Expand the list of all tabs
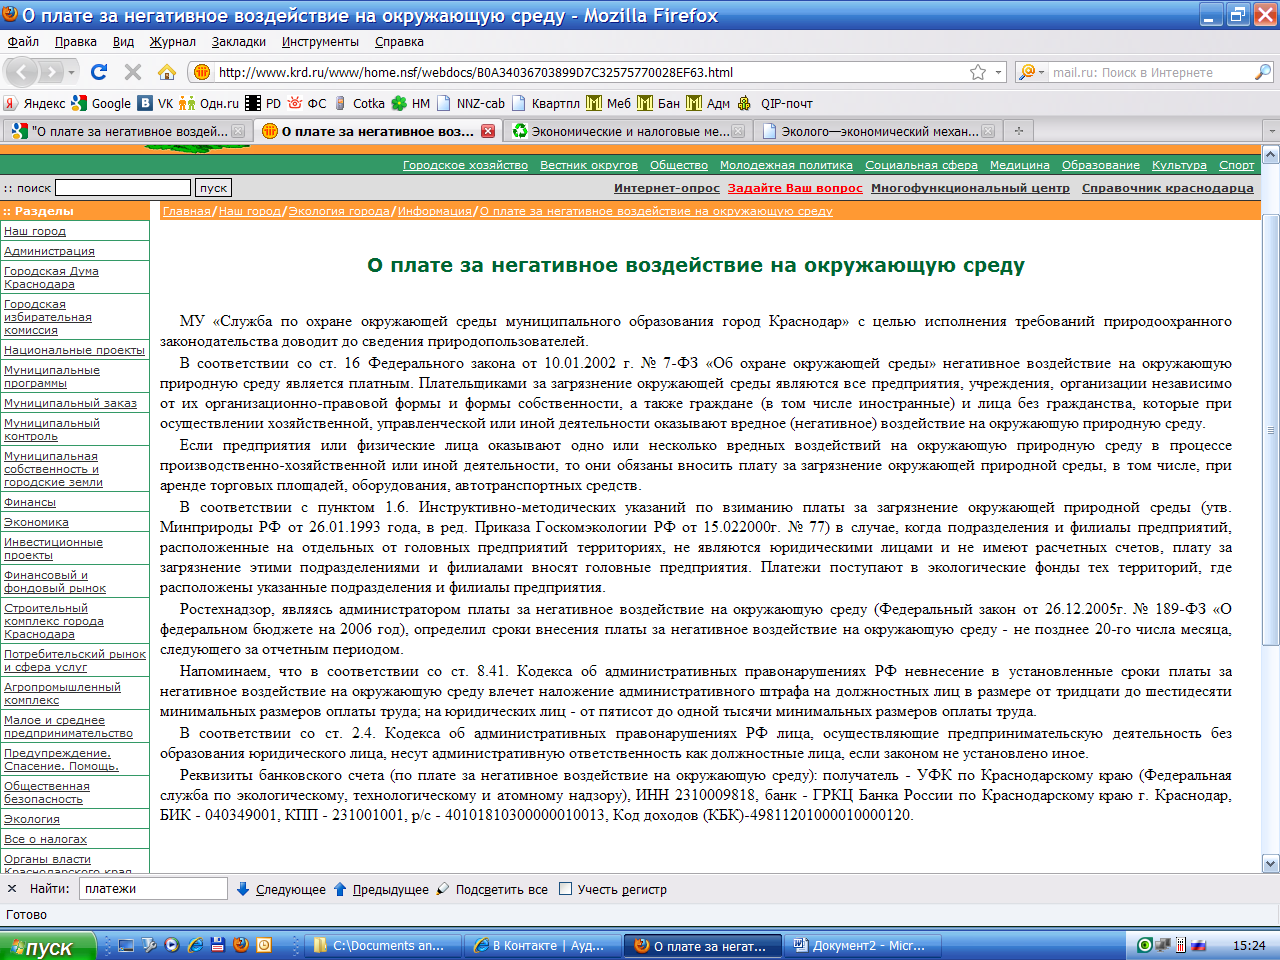Viewport: 1280px width, 960px height. tap(1271, 131)
